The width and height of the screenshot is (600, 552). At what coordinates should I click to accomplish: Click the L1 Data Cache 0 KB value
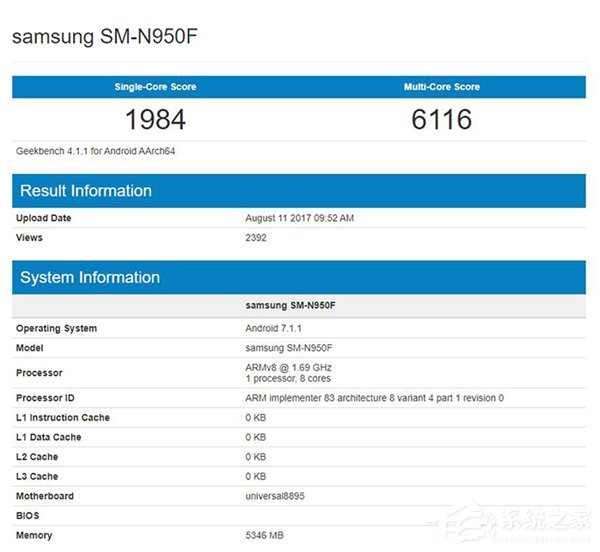click(x=256, y=437)
